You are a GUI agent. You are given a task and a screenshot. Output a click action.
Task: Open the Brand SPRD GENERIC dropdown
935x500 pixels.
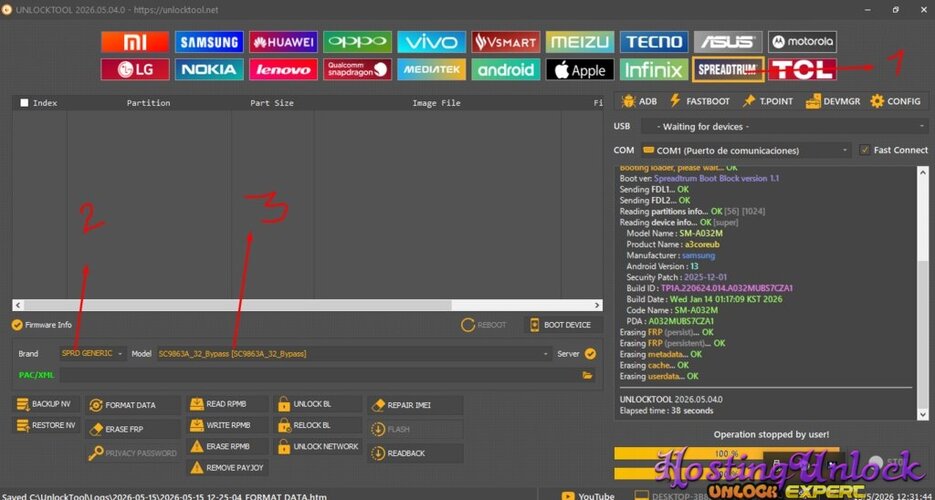point(92,353)
